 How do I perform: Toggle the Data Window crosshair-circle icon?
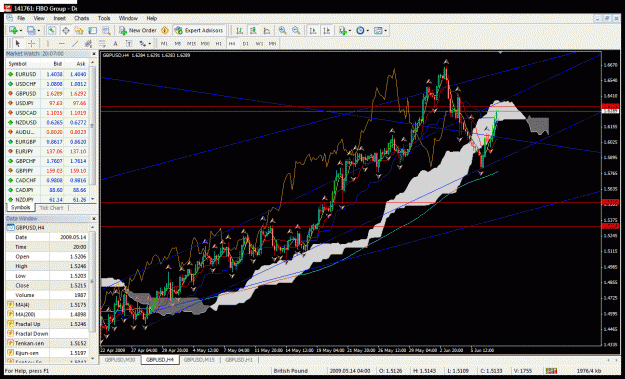(65, 30)
